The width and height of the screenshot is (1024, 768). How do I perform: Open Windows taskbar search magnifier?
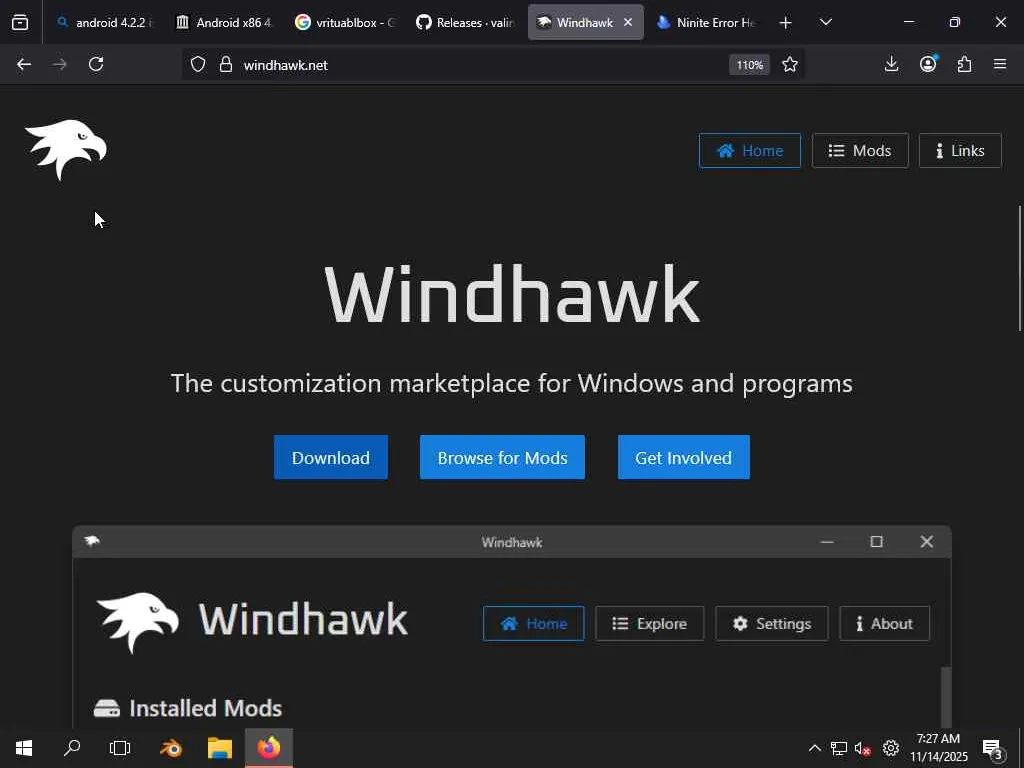72,748
